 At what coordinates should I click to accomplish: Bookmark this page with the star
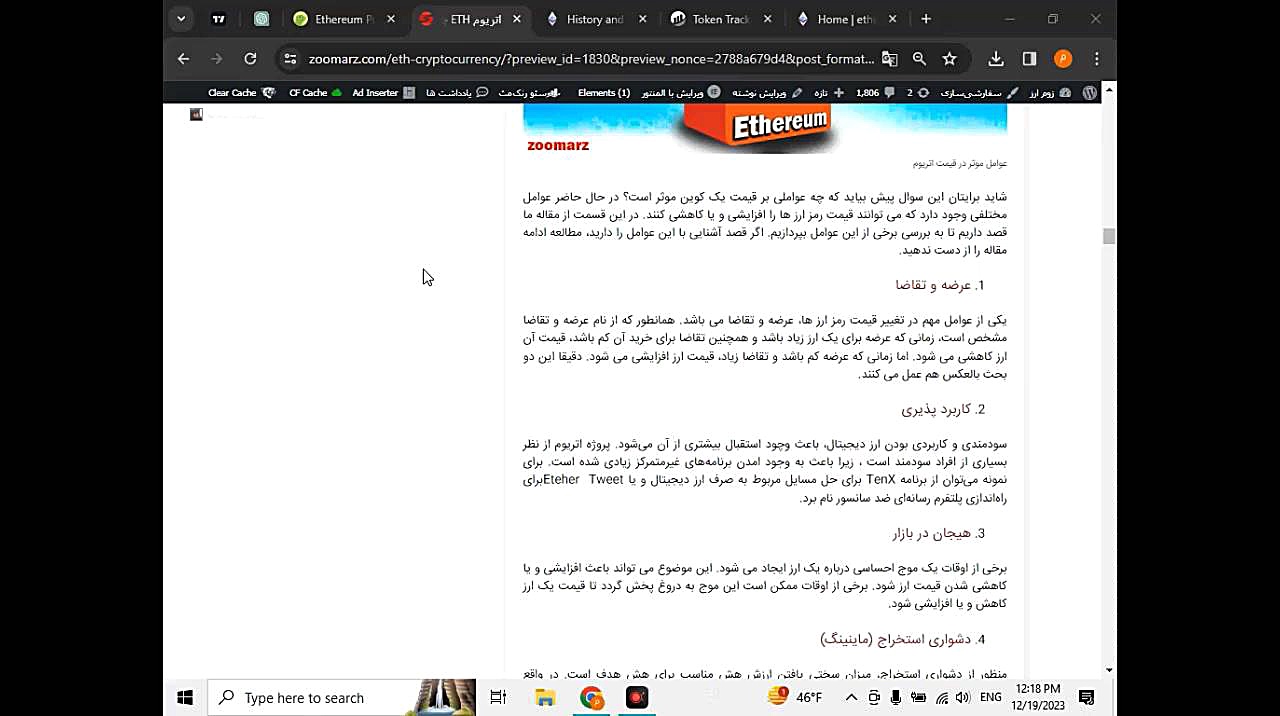[949, 59]
